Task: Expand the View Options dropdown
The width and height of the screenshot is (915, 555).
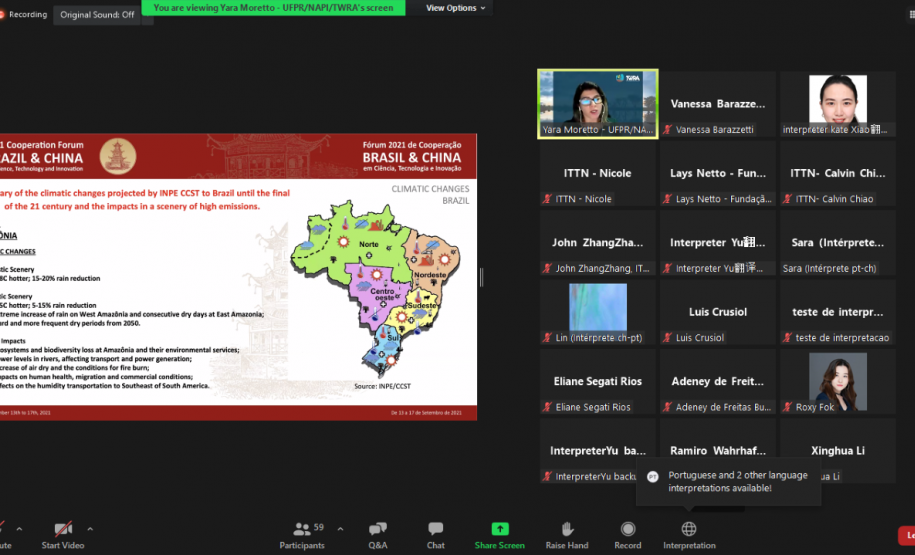Action: click(455, 8)
